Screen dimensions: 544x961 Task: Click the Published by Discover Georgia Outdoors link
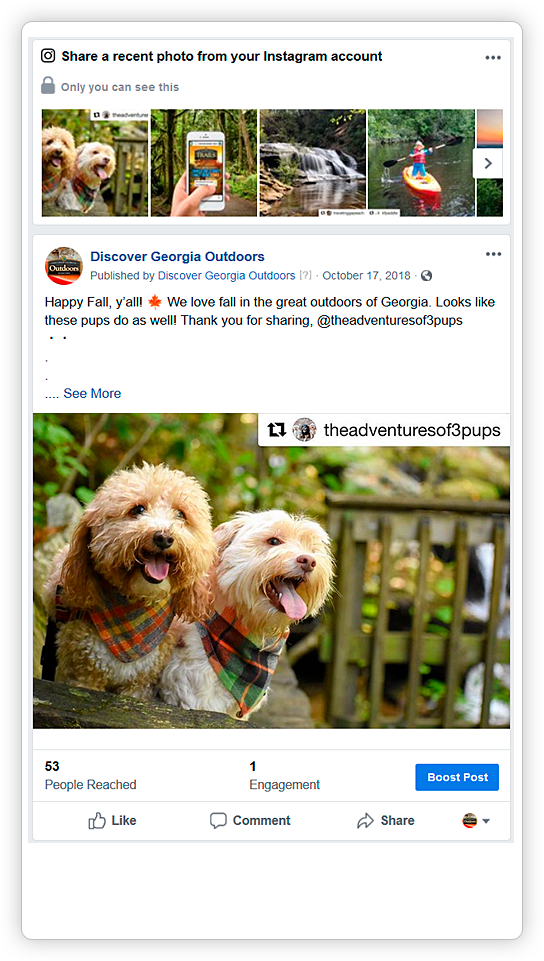[x=227, y=276]
